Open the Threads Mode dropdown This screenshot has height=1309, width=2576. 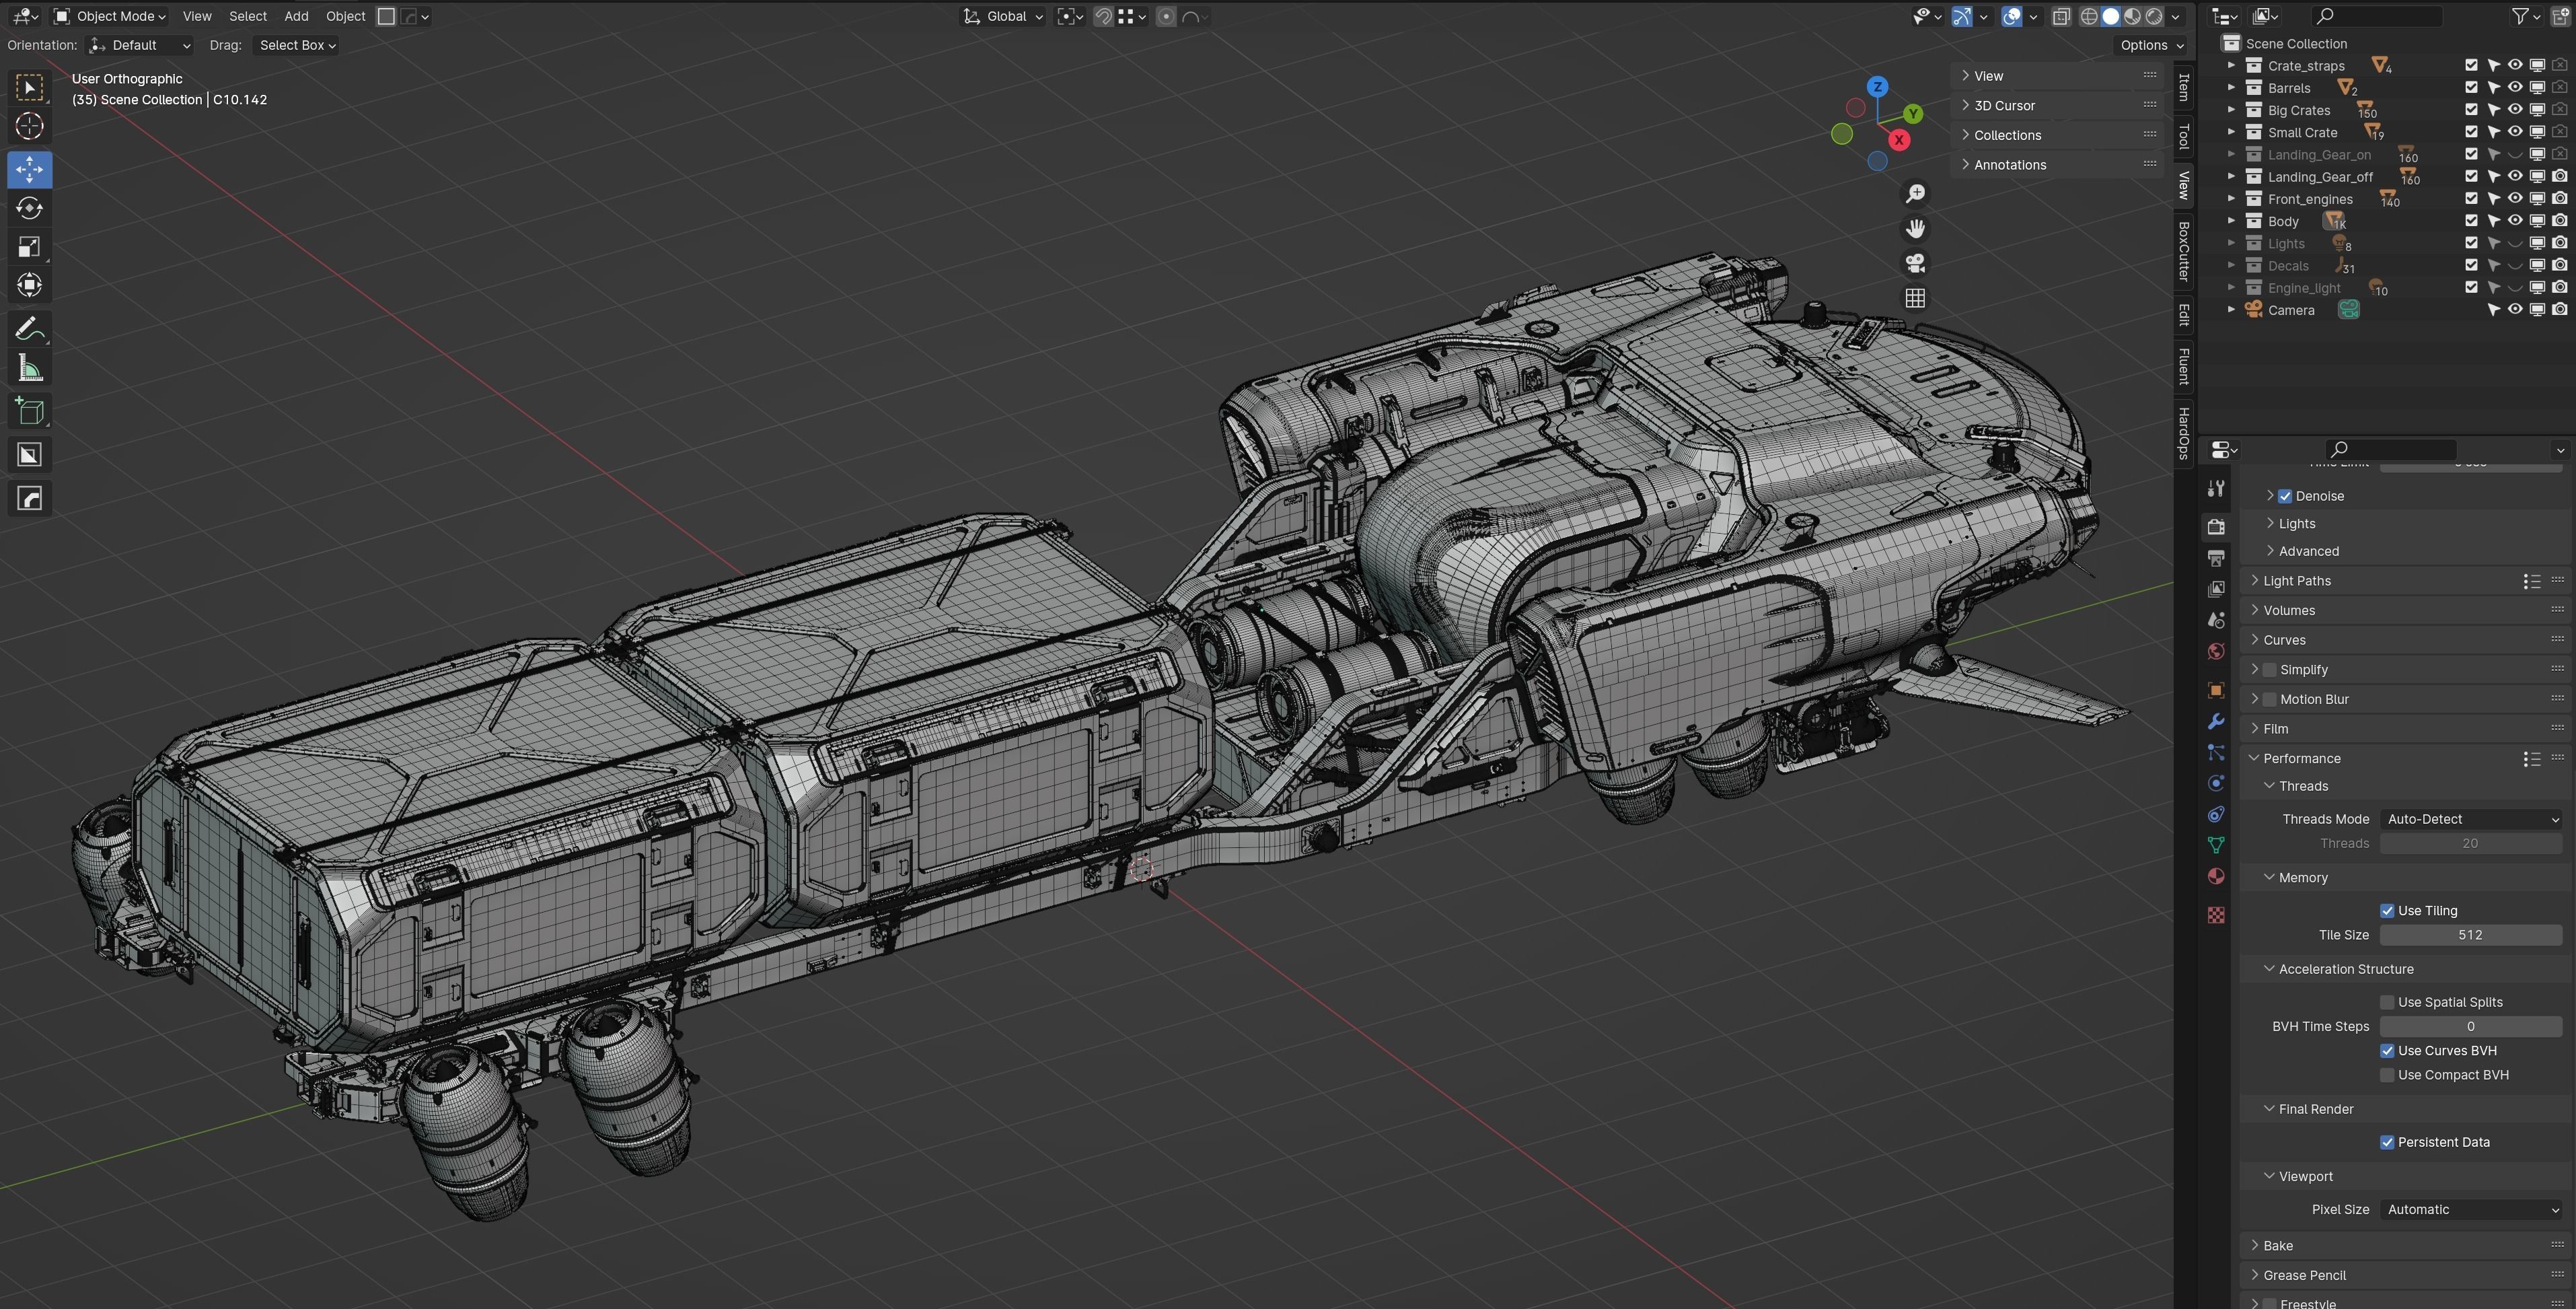(2470, 819)
